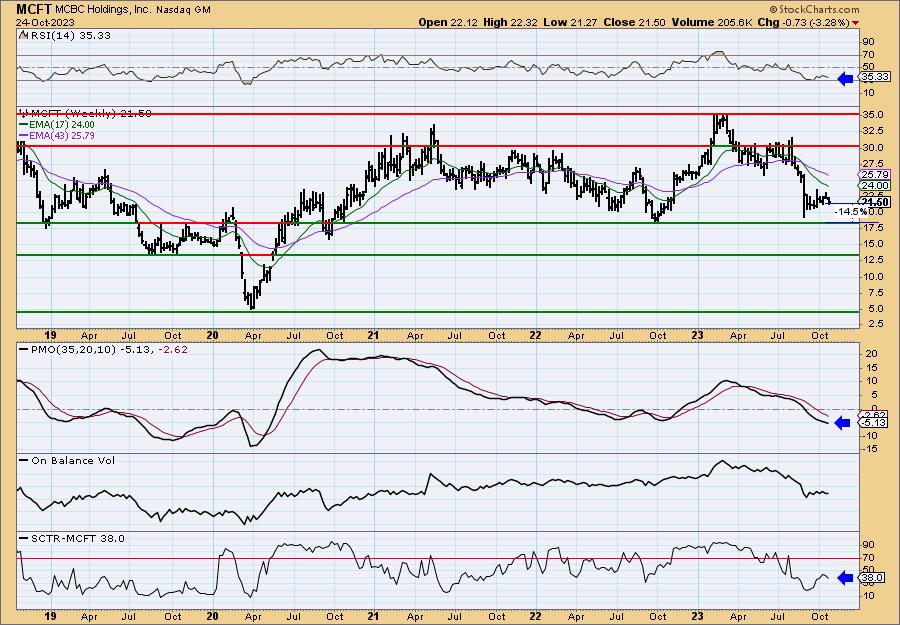Screen dimensions: 900x625
Task: Click the -5.13 PMO value tag on axis
Action: pyautogui.click(x=874, y=423)
